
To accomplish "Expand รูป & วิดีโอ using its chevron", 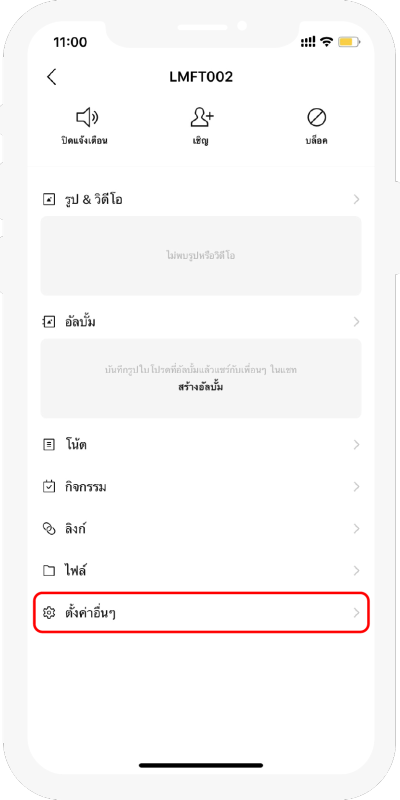I will tap(357, 199).
